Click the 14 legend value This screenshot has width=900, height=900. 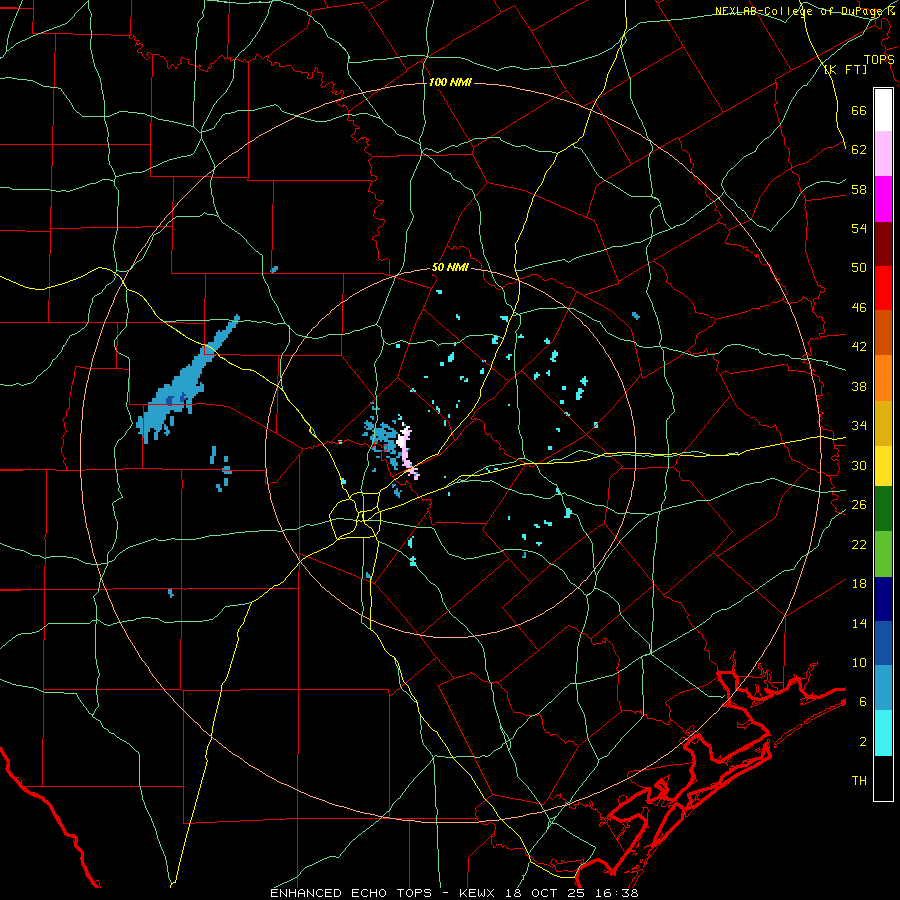pos(859,623)
